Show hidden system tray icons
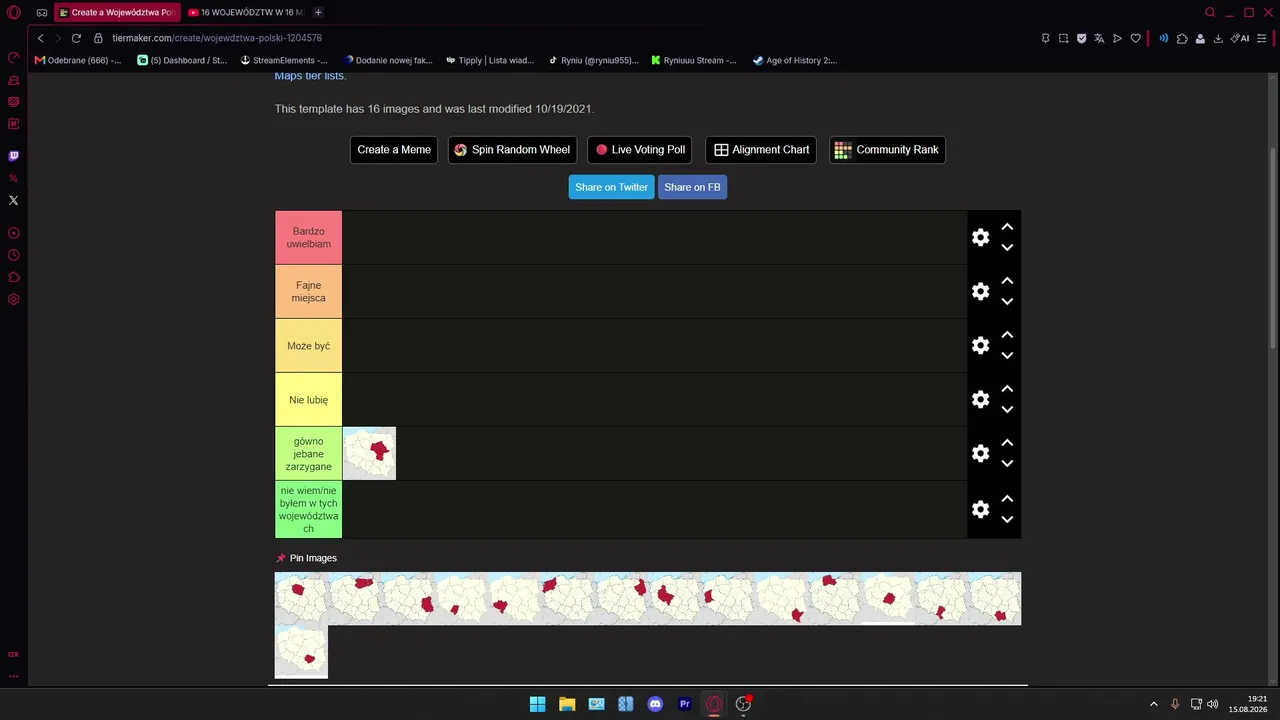 [1153, 704]
